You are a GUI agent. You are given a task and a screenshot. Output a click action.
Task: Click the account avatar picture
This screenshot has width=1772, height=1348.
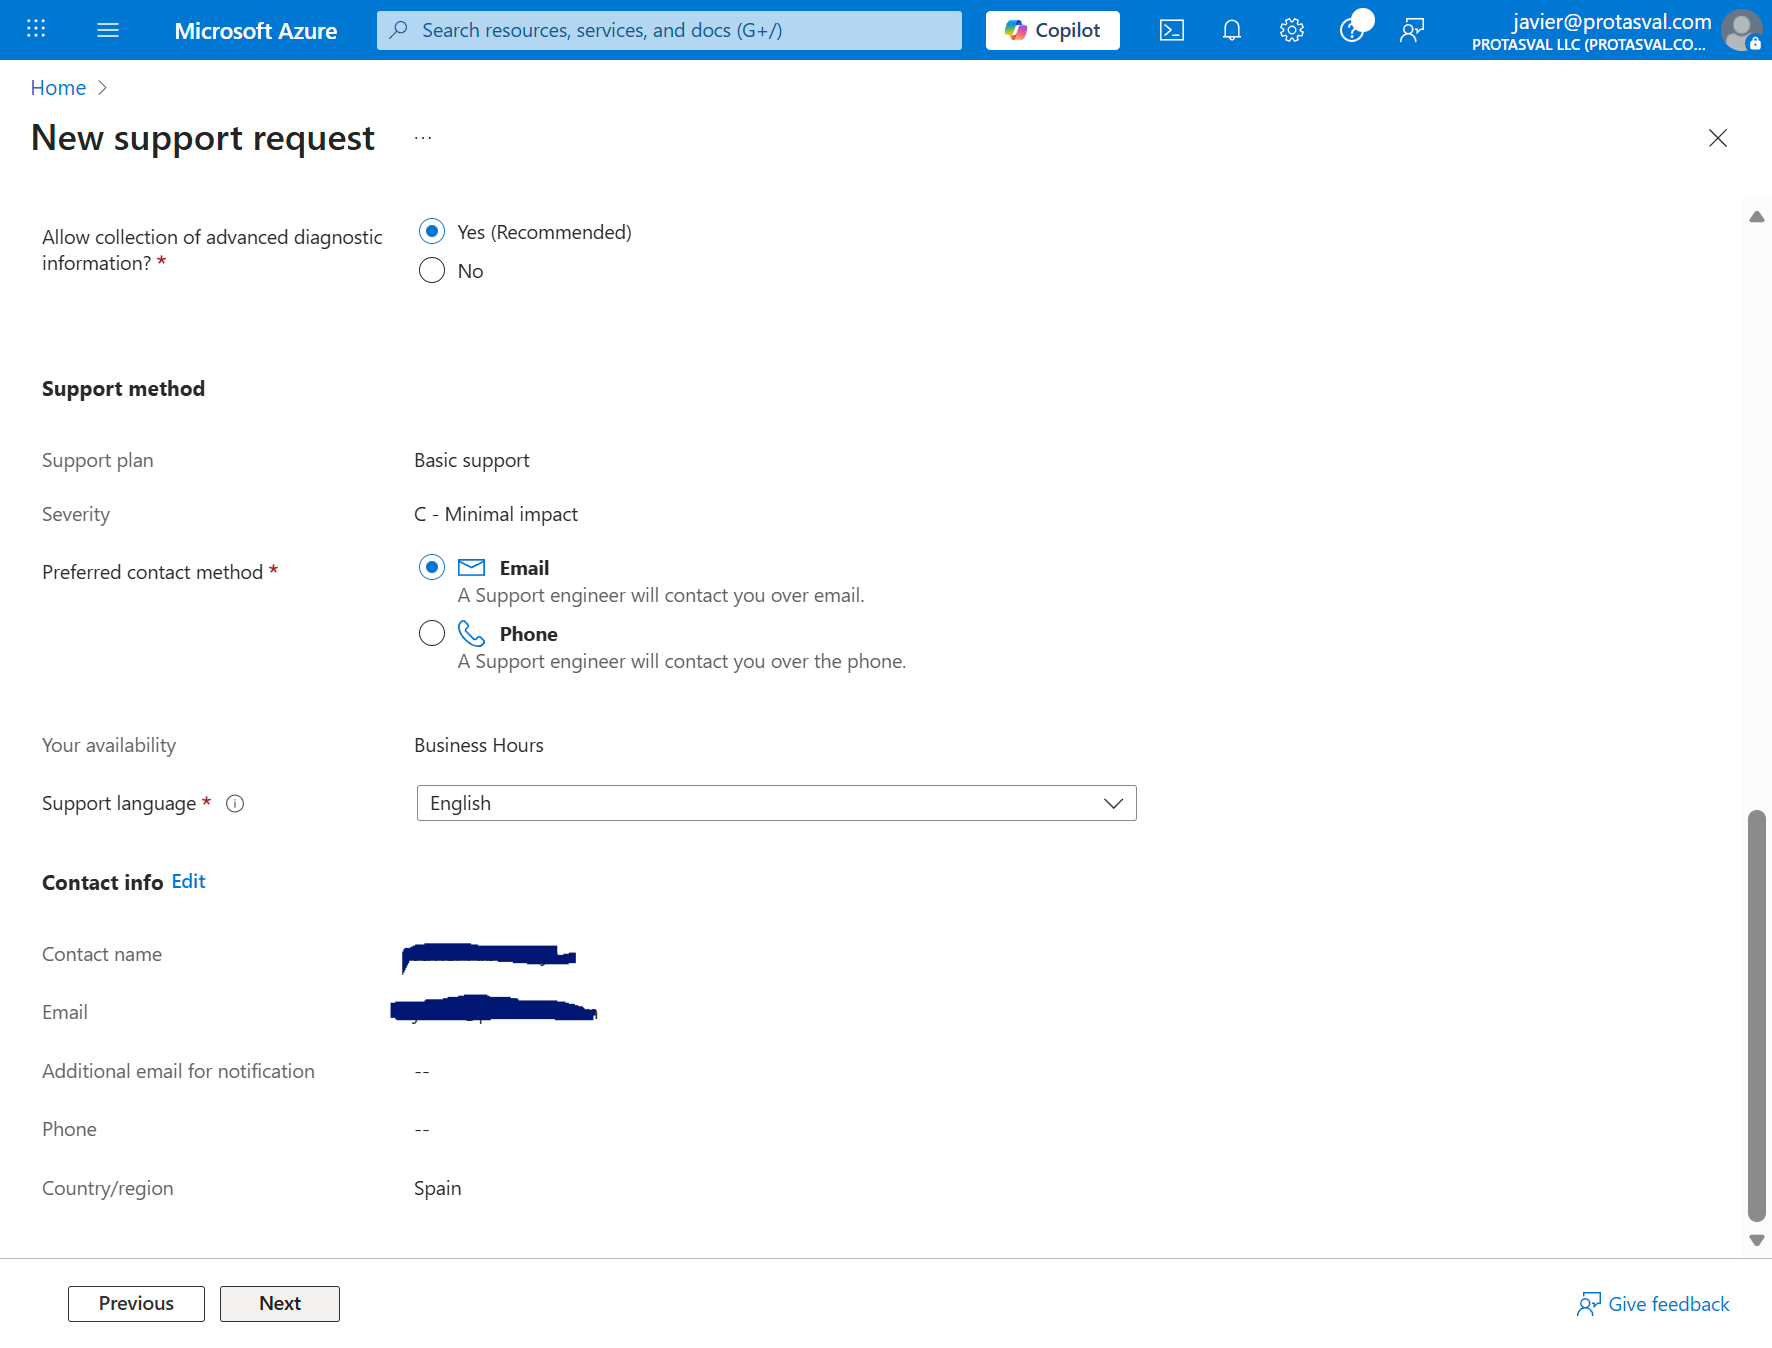(x=1742, y=30)
